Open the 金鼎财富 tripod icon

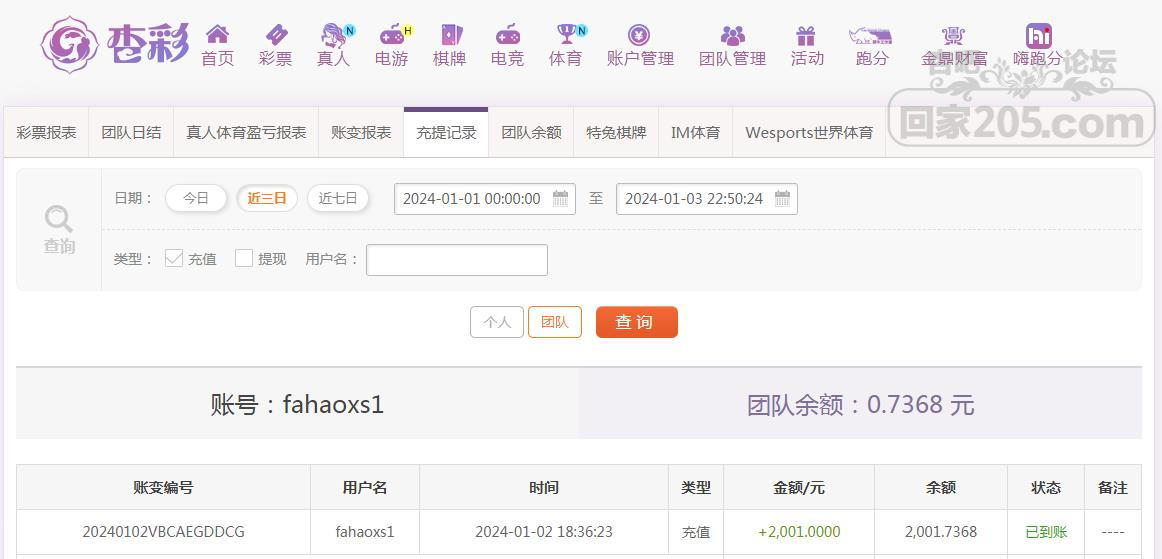click(954, 35)
